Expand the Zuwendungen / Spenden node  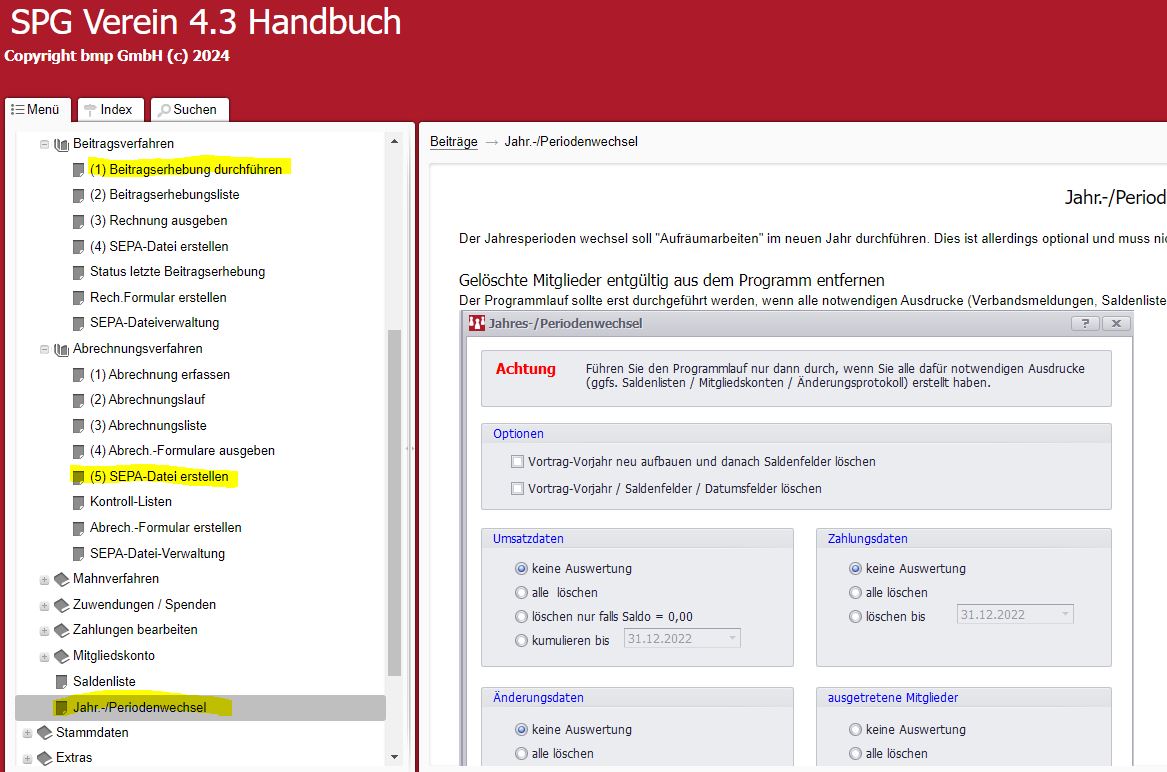(x=45, y=606)
